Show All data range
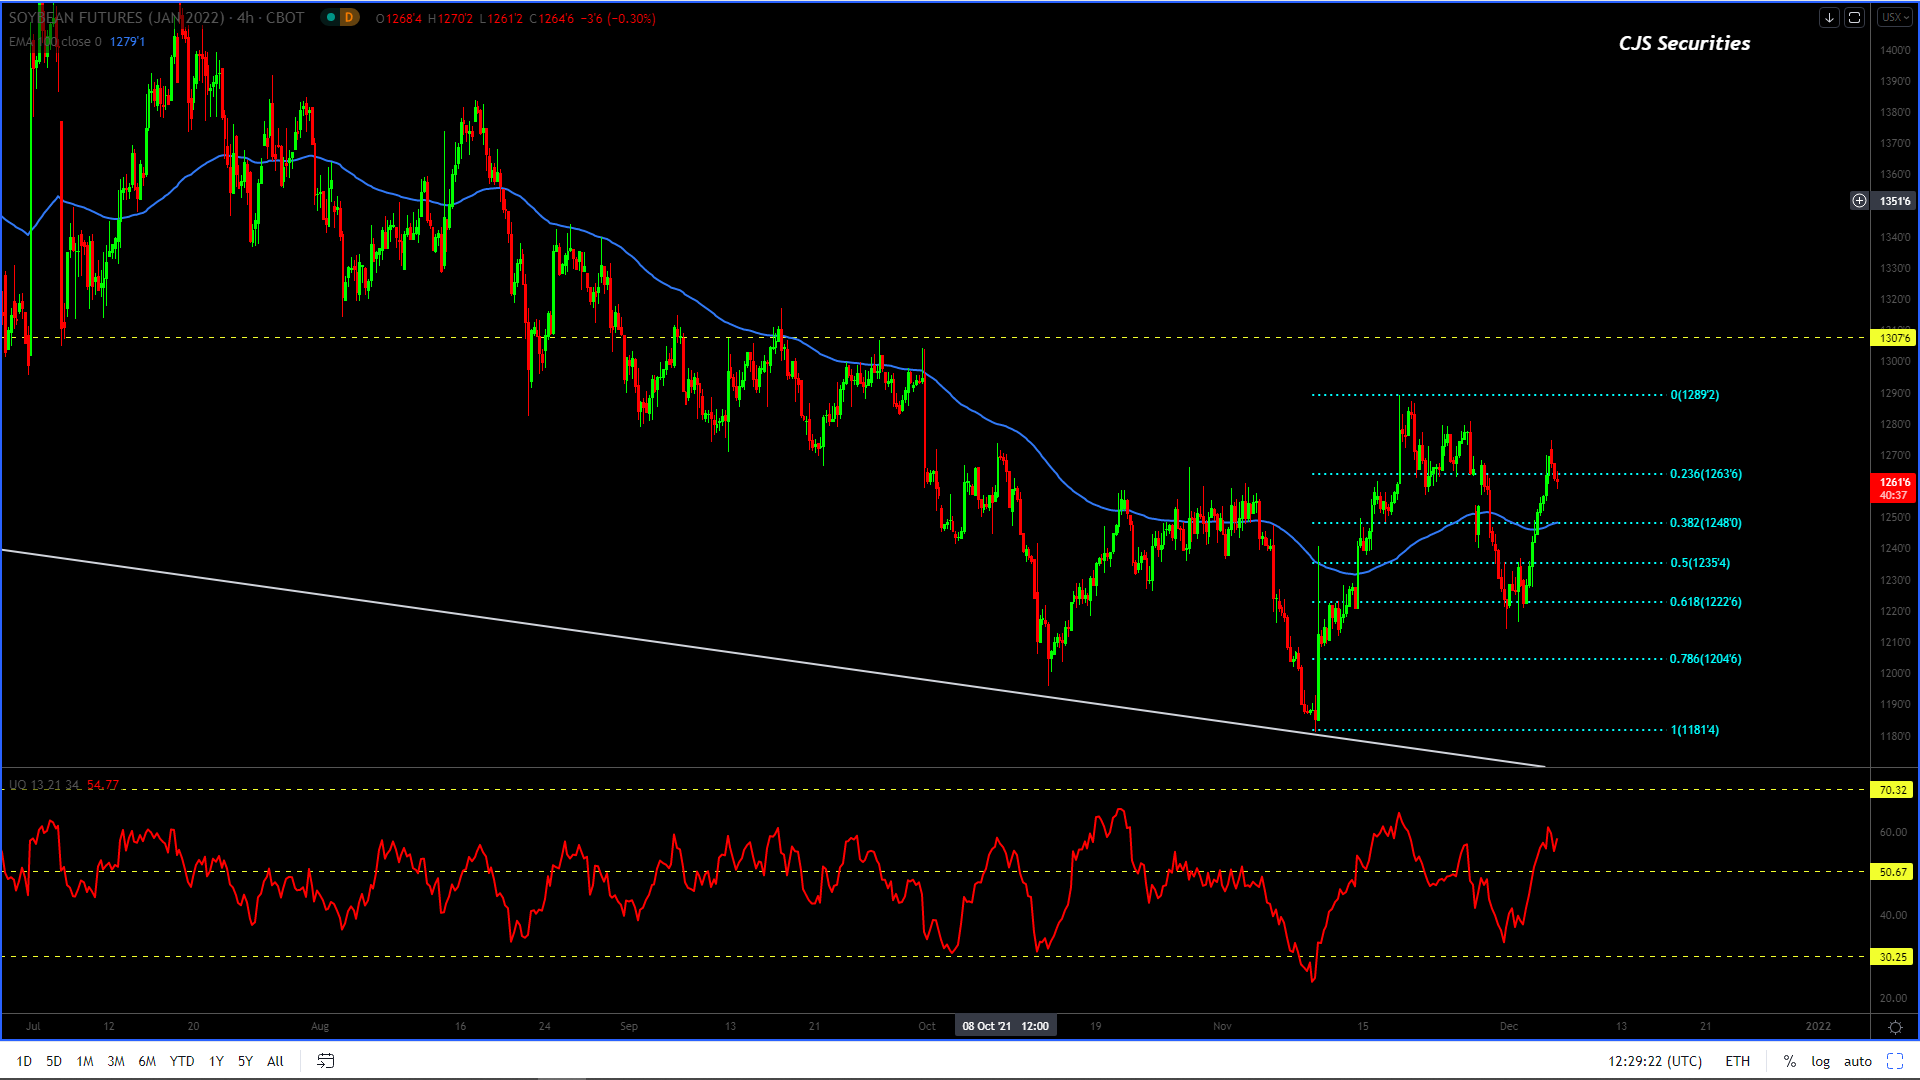 click(275, 1061)
